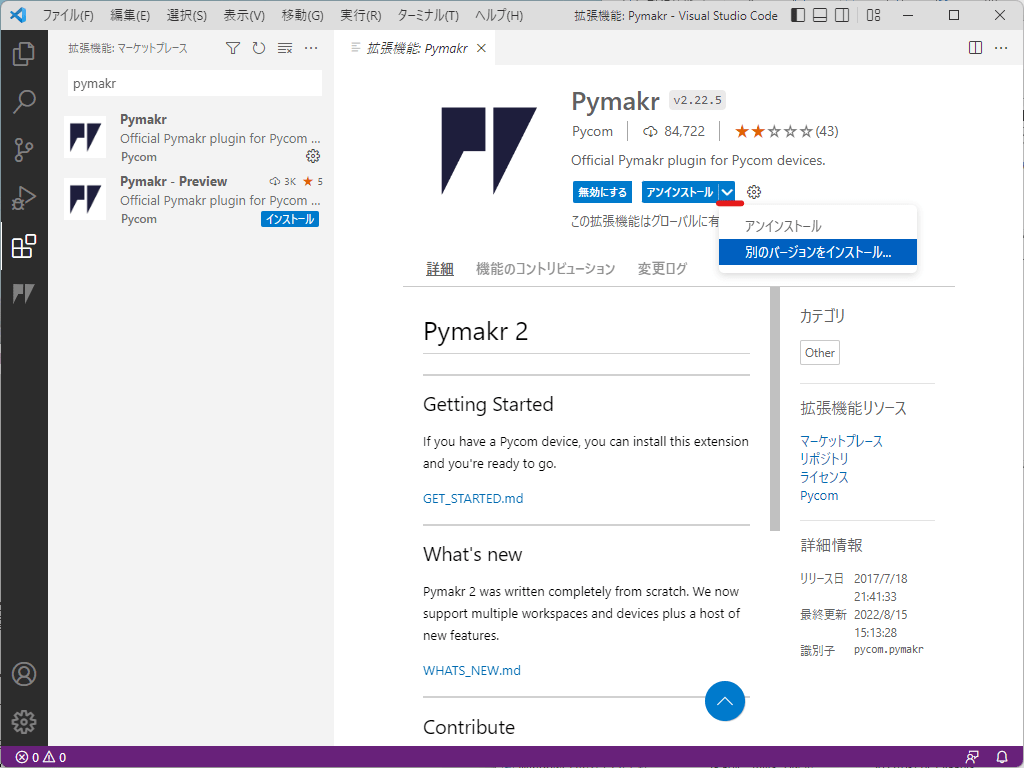This screenshot has width=1024, height=768.
Task: Open the 選択(S) menu
Action: (x=186, y=15)
